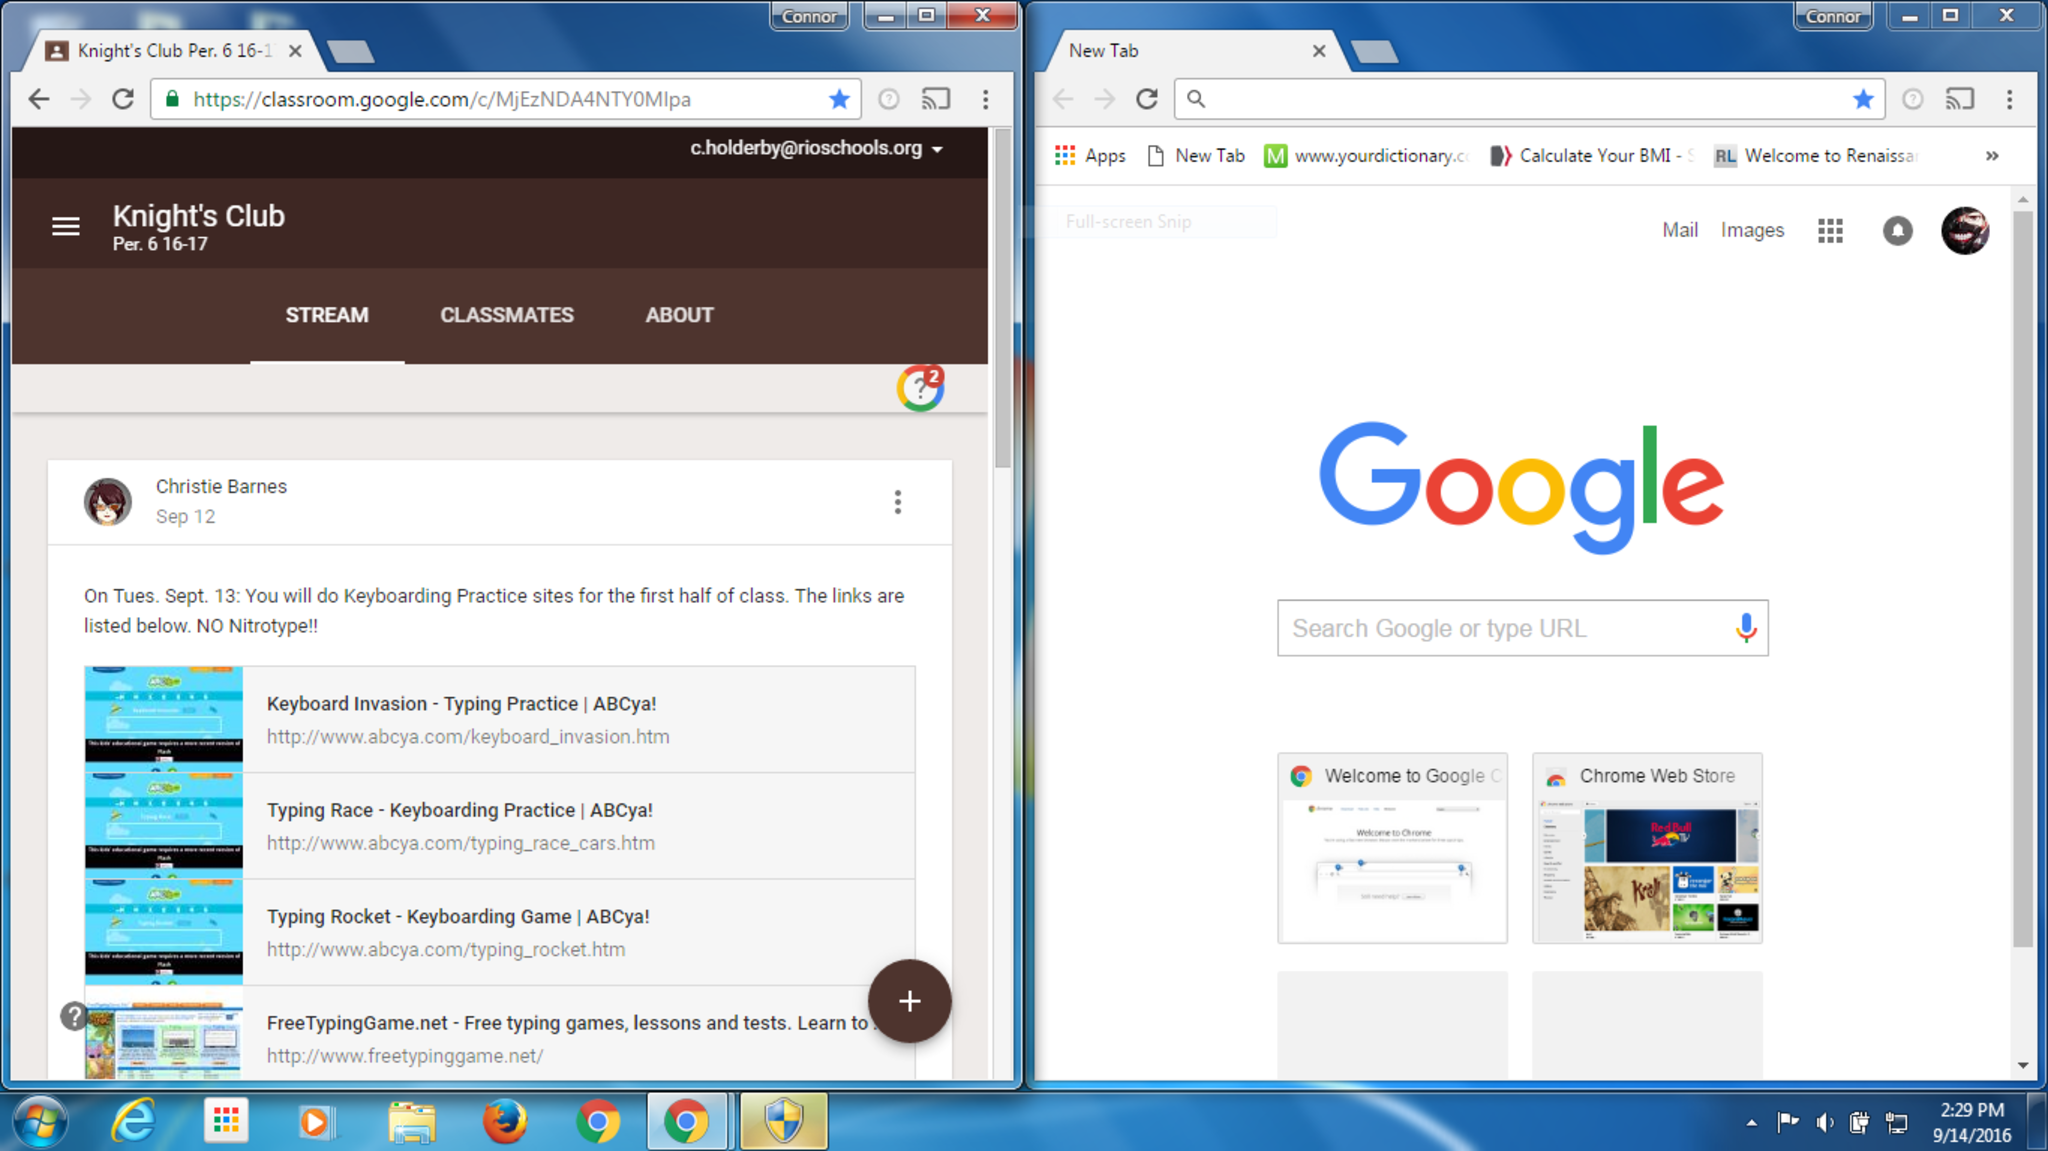Toggle bookmark star in Classroom address bar
2048x1151 pixels.
pos(839,99)
